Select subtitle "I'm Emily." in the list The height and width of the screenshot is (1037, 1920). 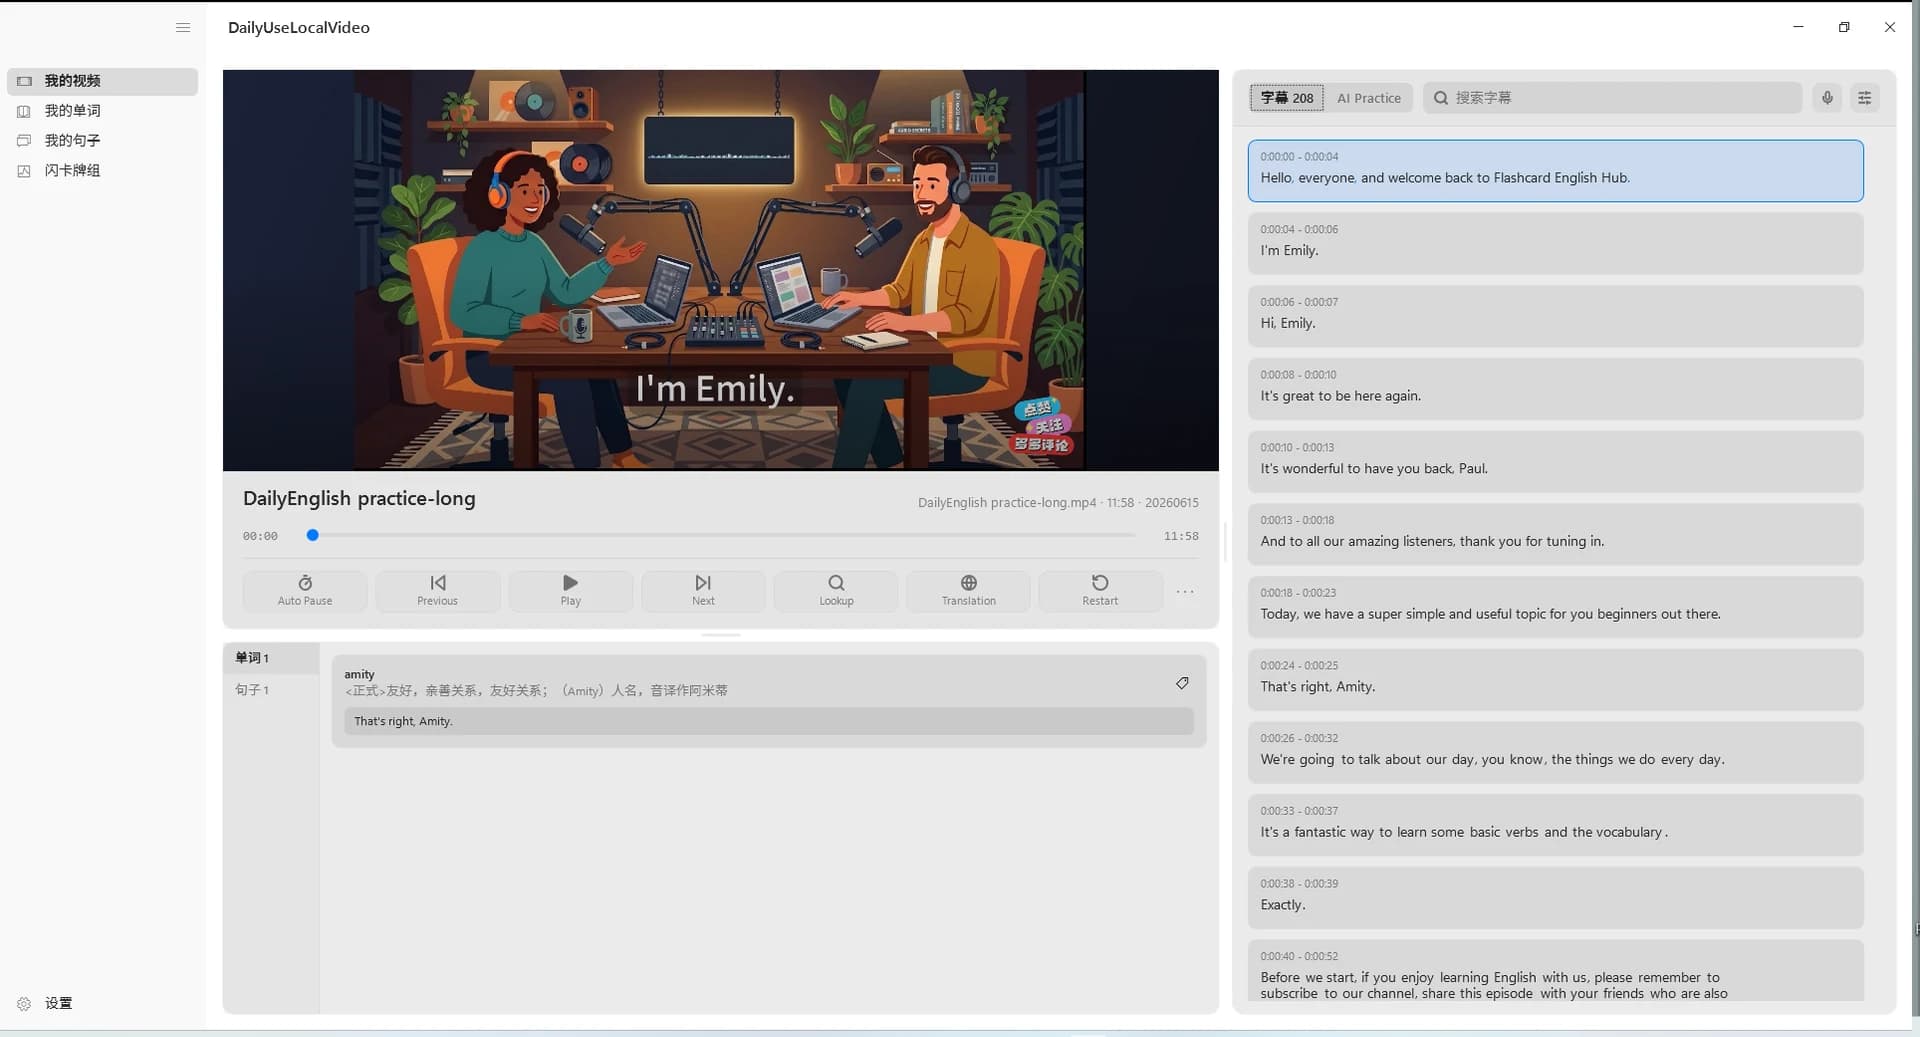coord(1555,243)
